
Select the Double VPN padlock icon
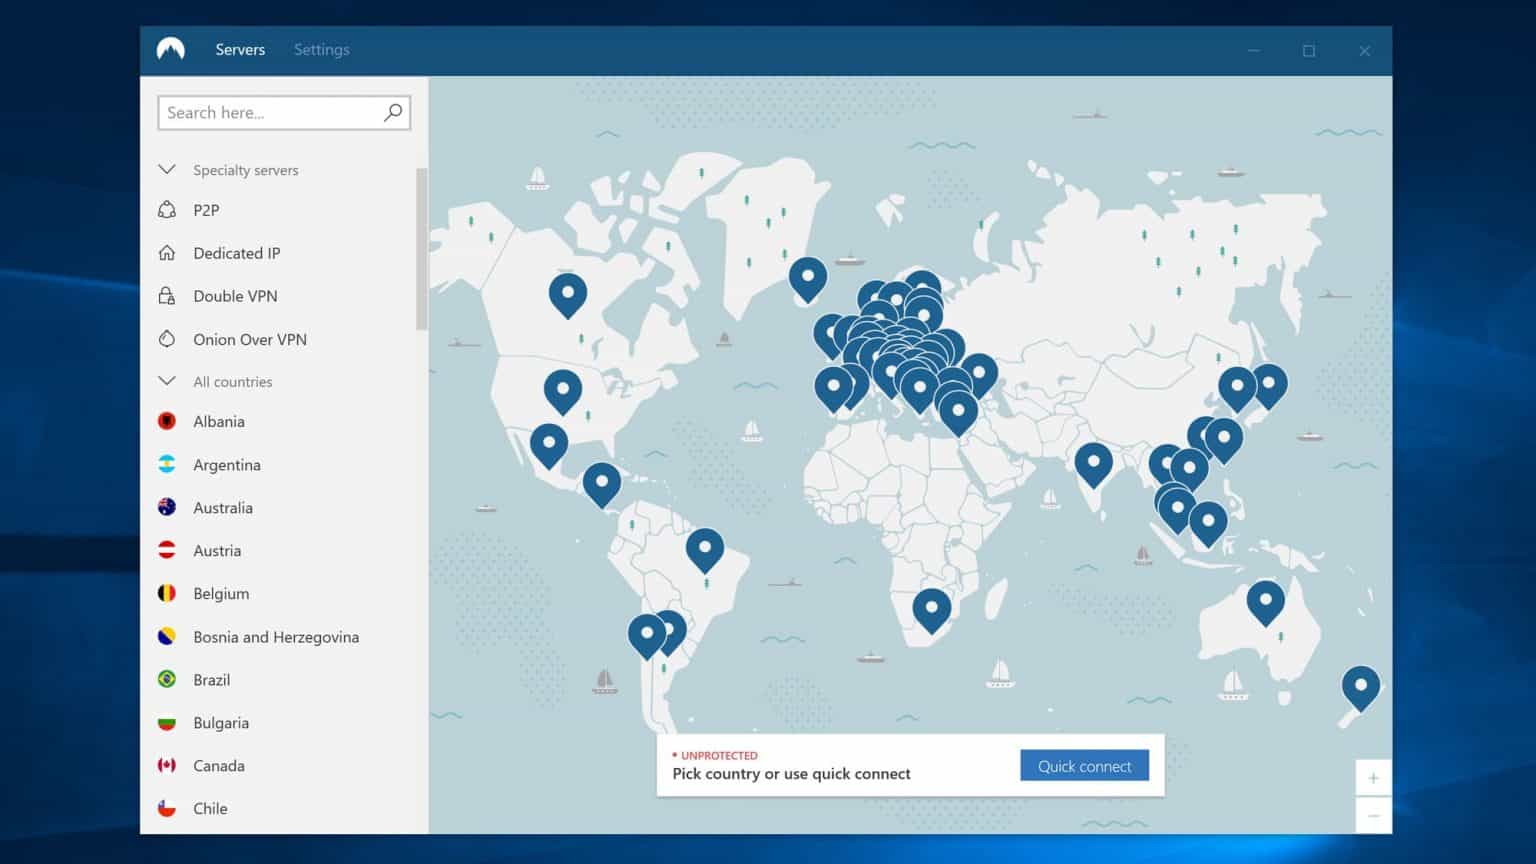coord(169,296)
